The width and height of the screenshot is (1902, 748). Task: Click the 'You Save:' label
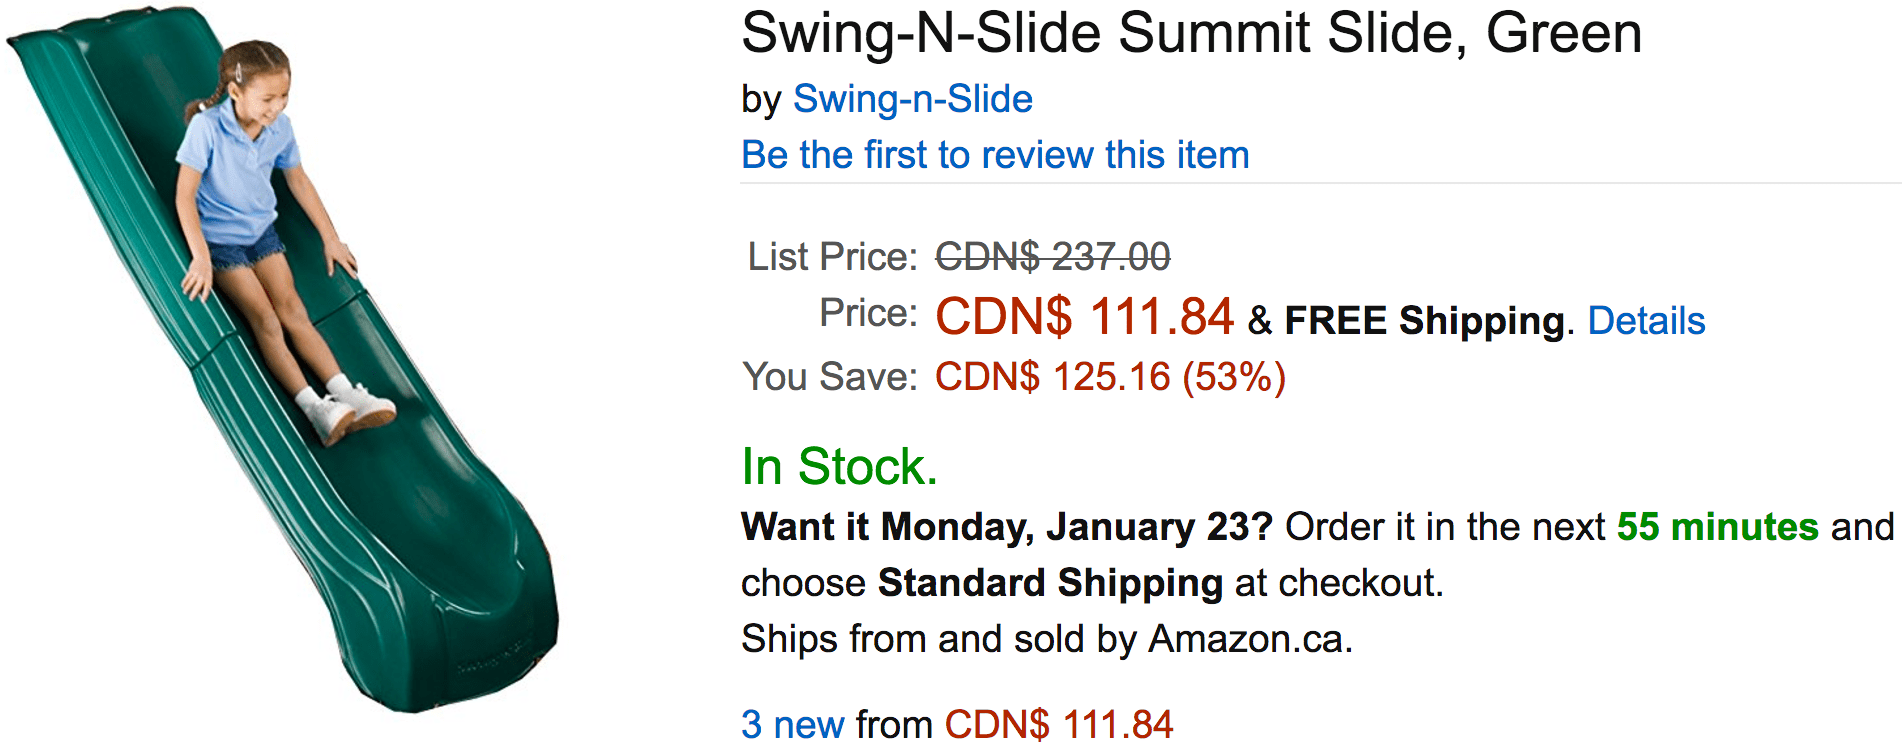pyautogui.click(x=830, y=377)
